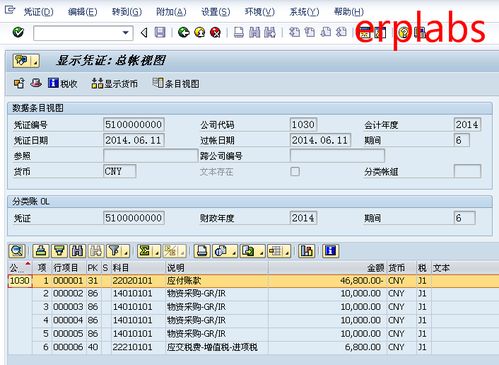The image size is (499, 365).
Task: Open the 环境(V) menu
Action: (x=260, y=12)
